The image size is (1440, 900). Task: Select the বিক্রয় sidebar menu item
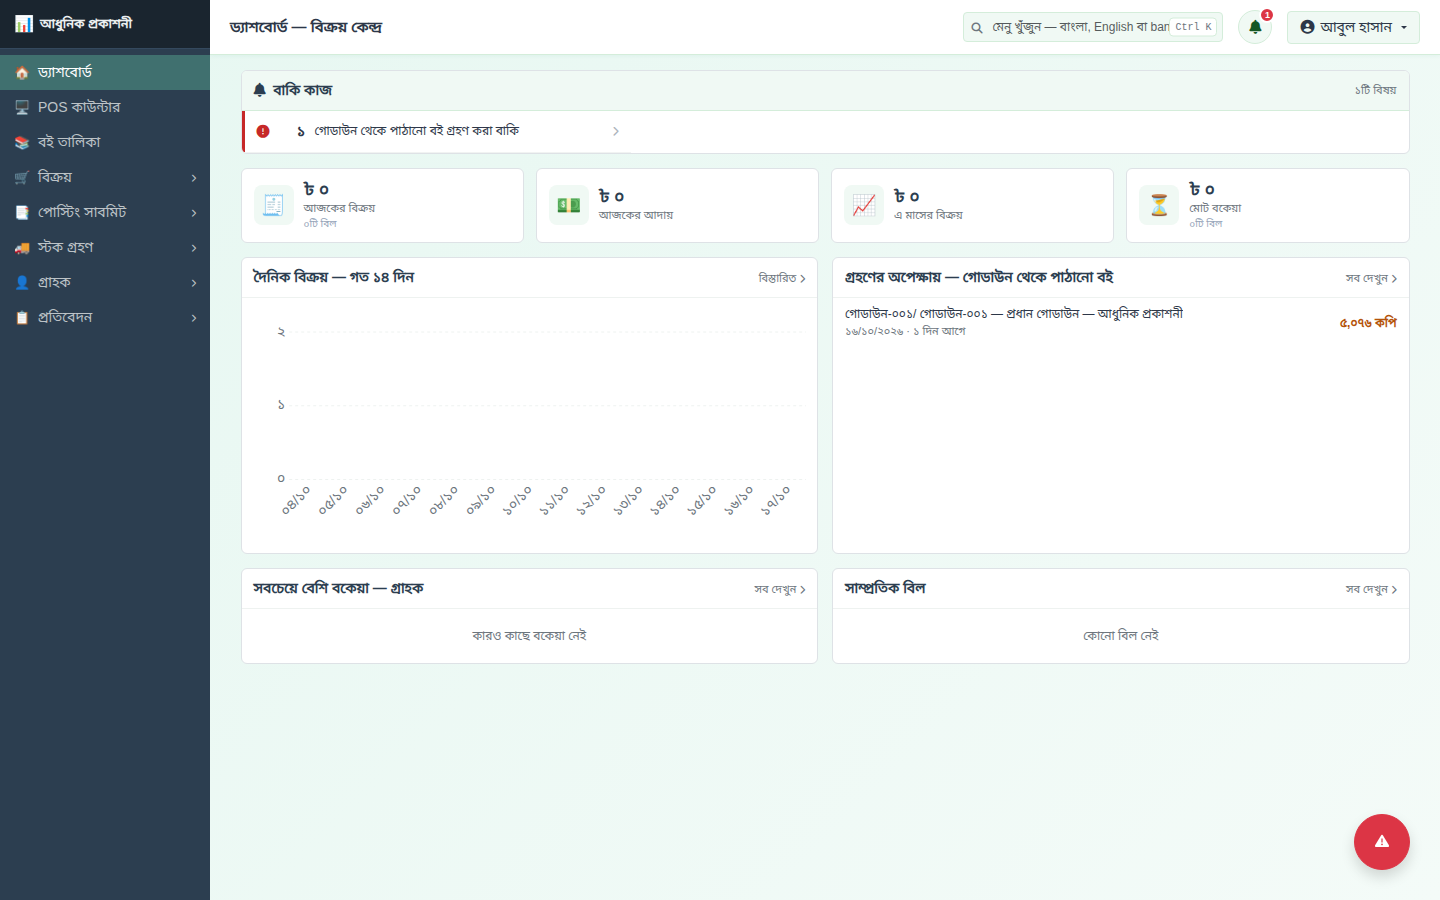pyautogui.click(x=105, y=177)
